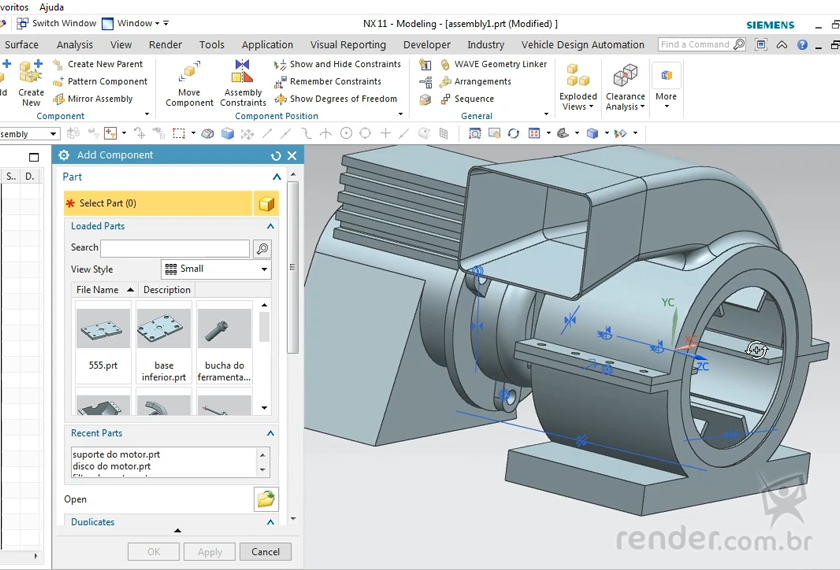Screen dimensions: 840x570
Task: Click the search magnifier icon in Loaded Parts
Action: (262, 248)
